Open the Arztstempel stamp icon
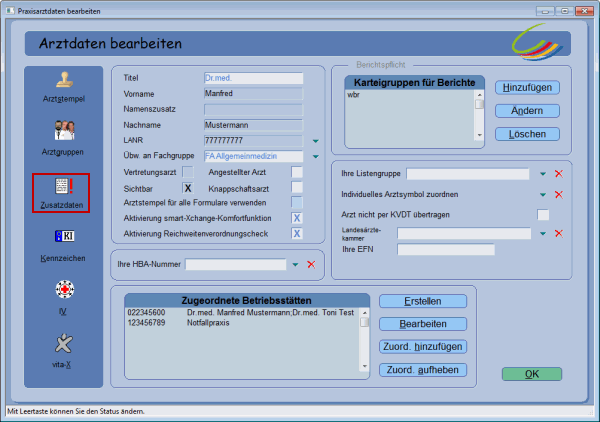The image size is (600, 422). [x=64, y=80]
